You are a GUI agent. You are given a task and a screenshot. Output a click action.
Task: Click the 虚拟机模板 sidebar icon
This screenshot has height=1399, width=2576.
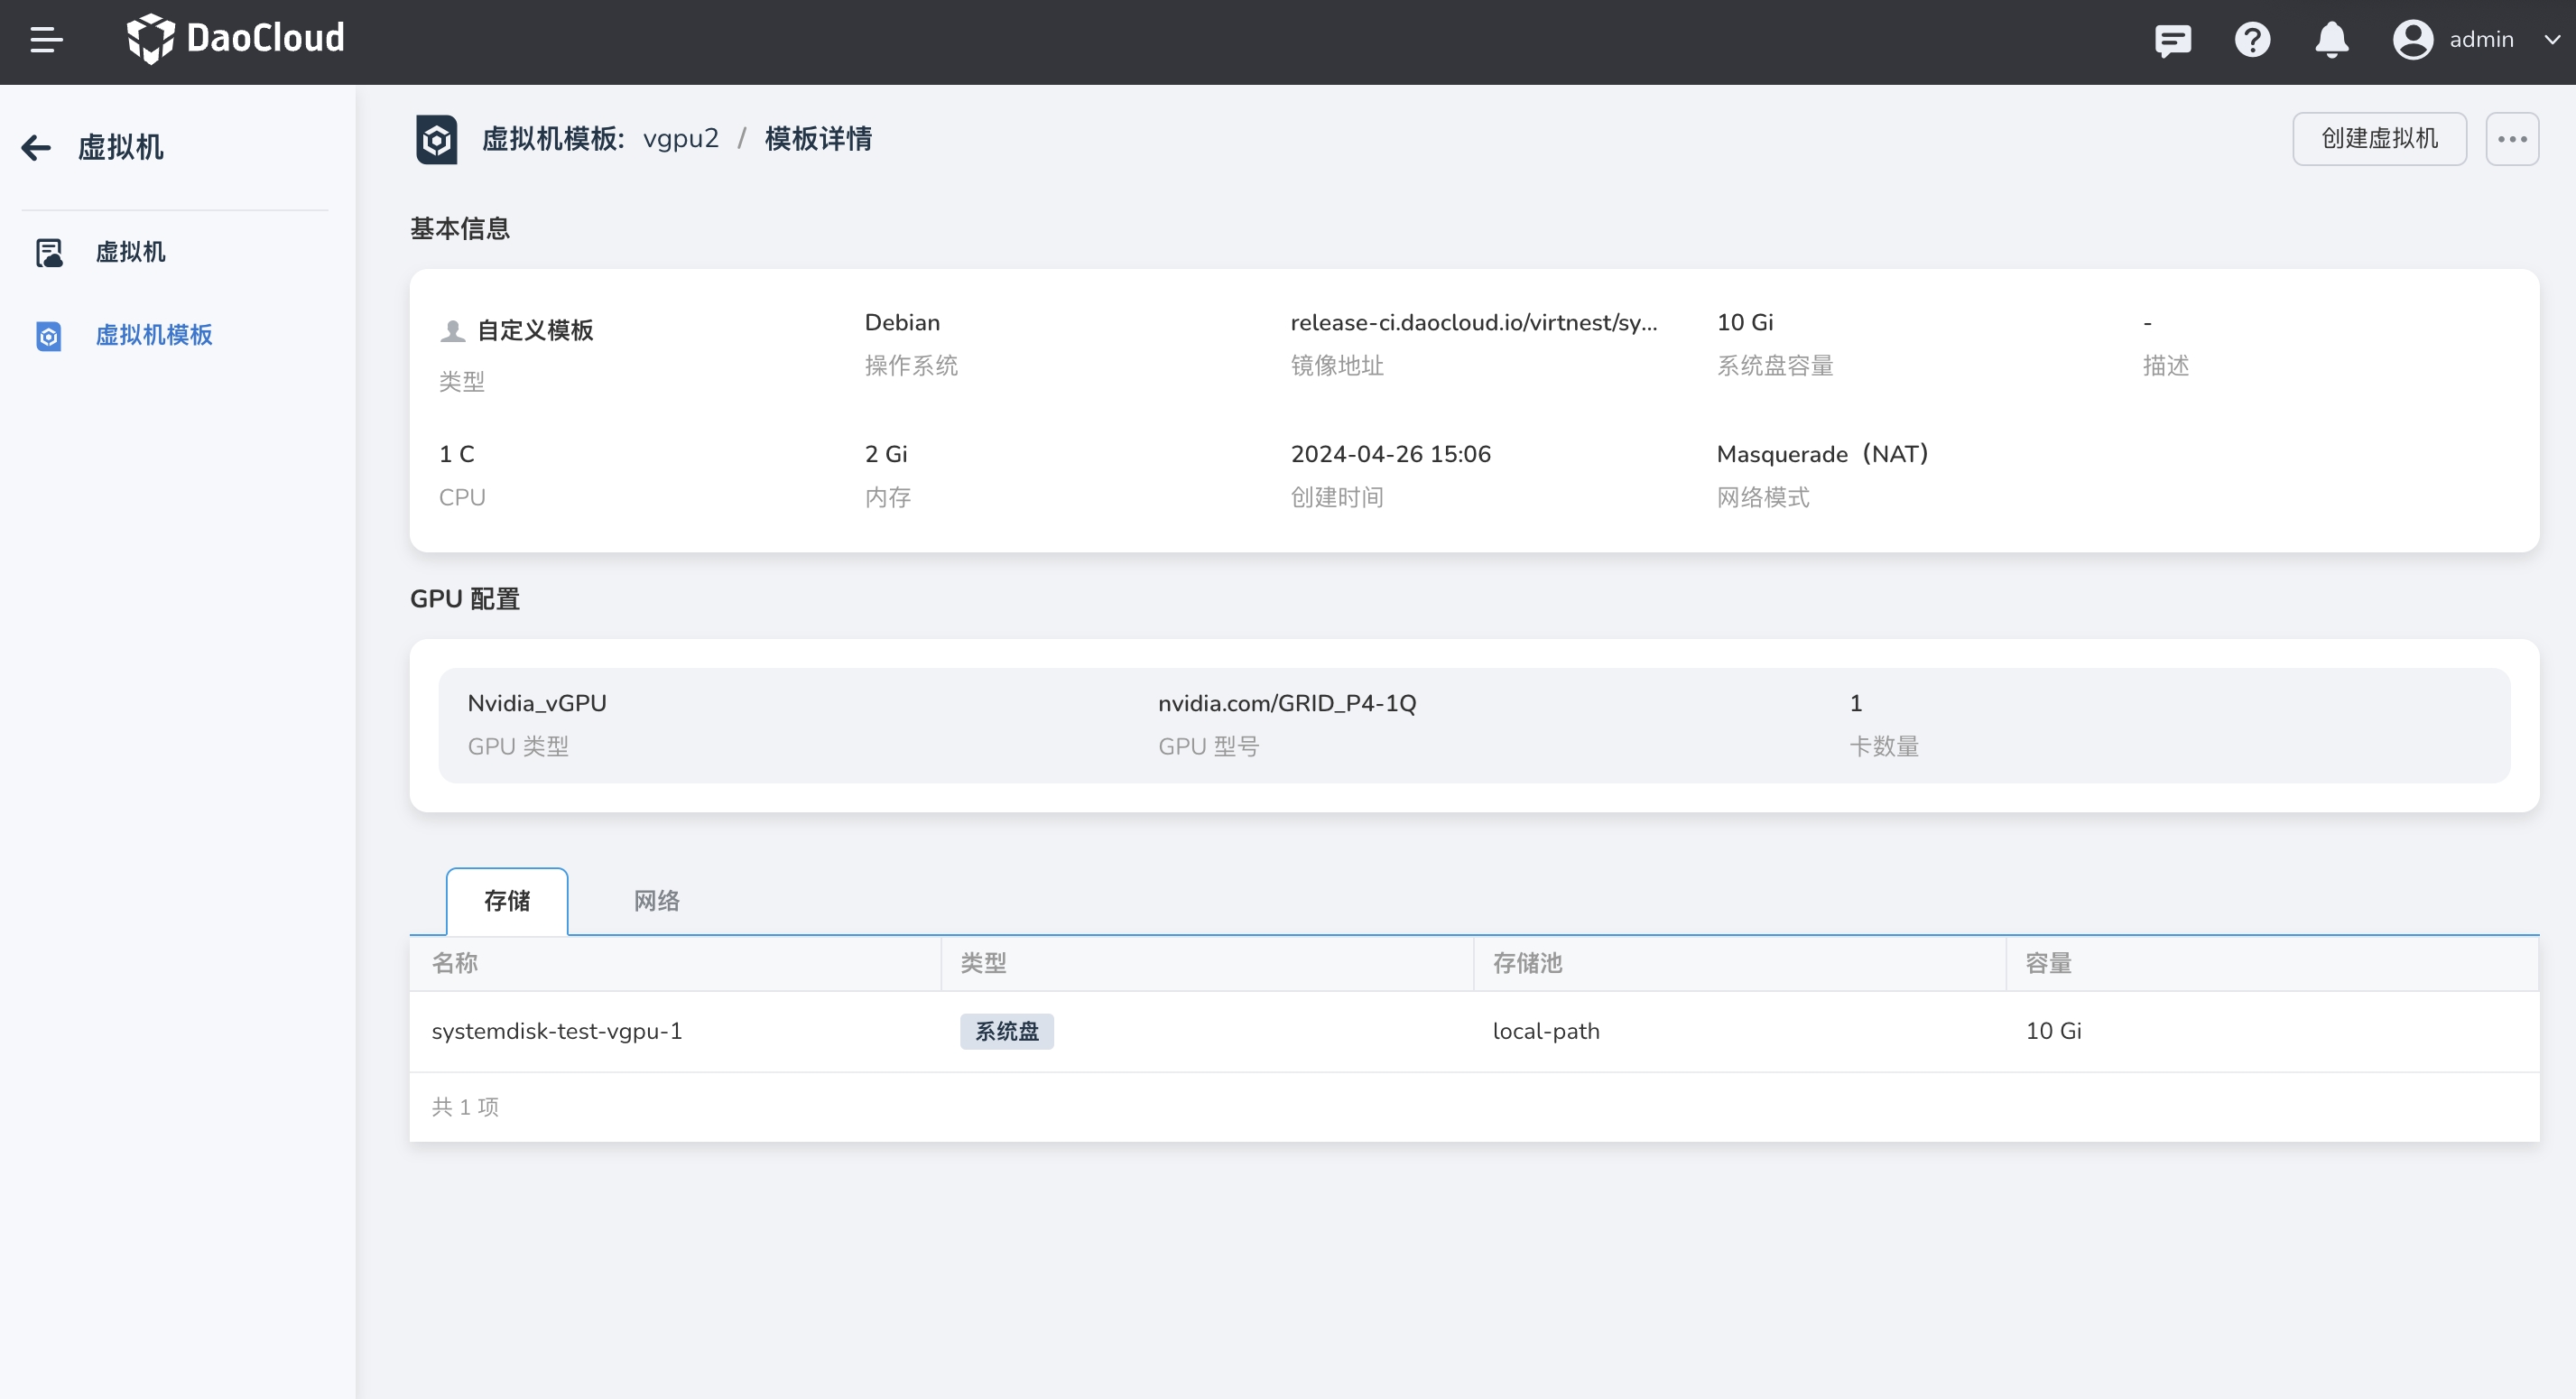click(49, 336)
